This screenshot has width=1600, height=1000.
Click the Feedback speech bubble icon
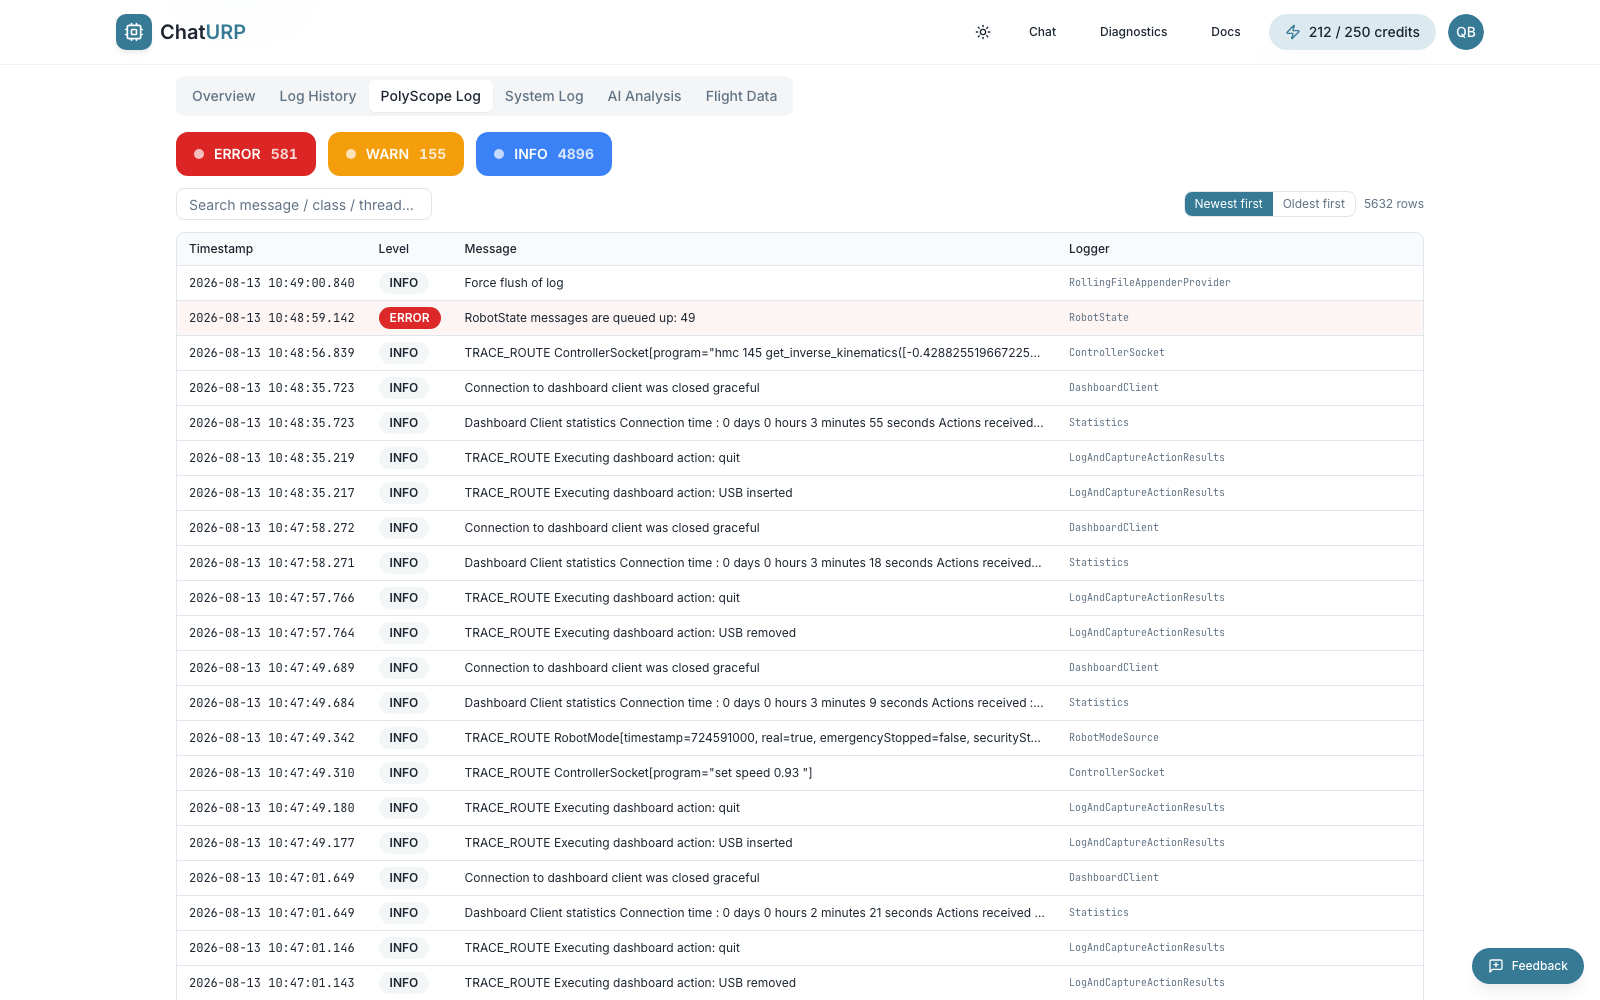(1496, 966)
